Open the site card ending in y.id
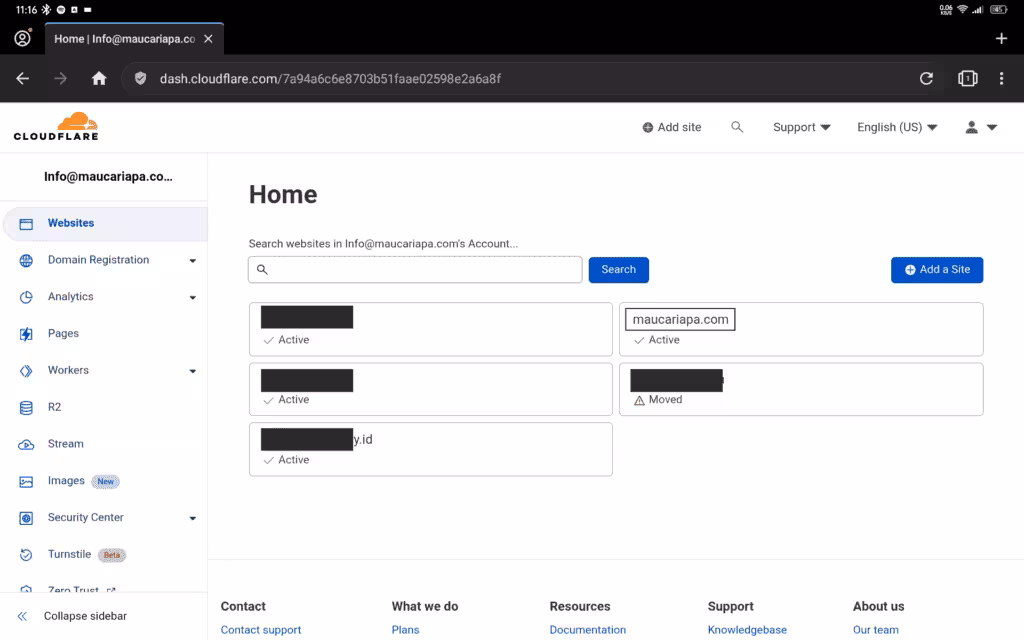Image resolution: width=1024 pixels, height=640 pixels. [x=430, y=449]
